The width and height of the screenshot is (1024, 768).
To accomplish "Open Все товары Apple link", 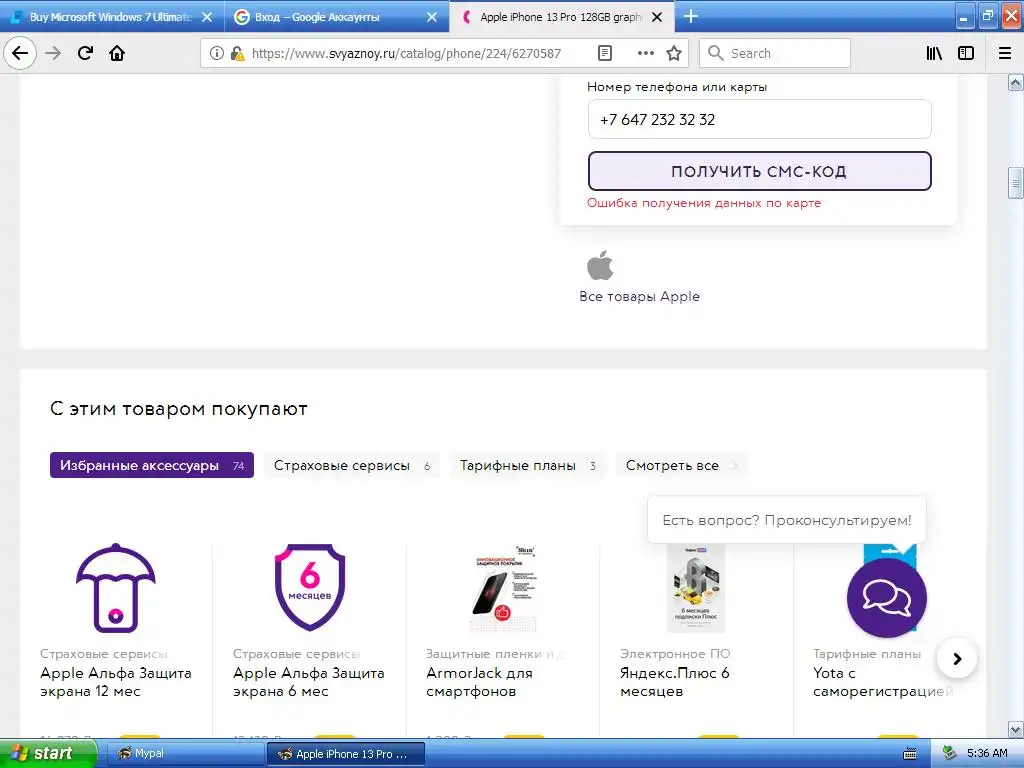I will 639,296.
